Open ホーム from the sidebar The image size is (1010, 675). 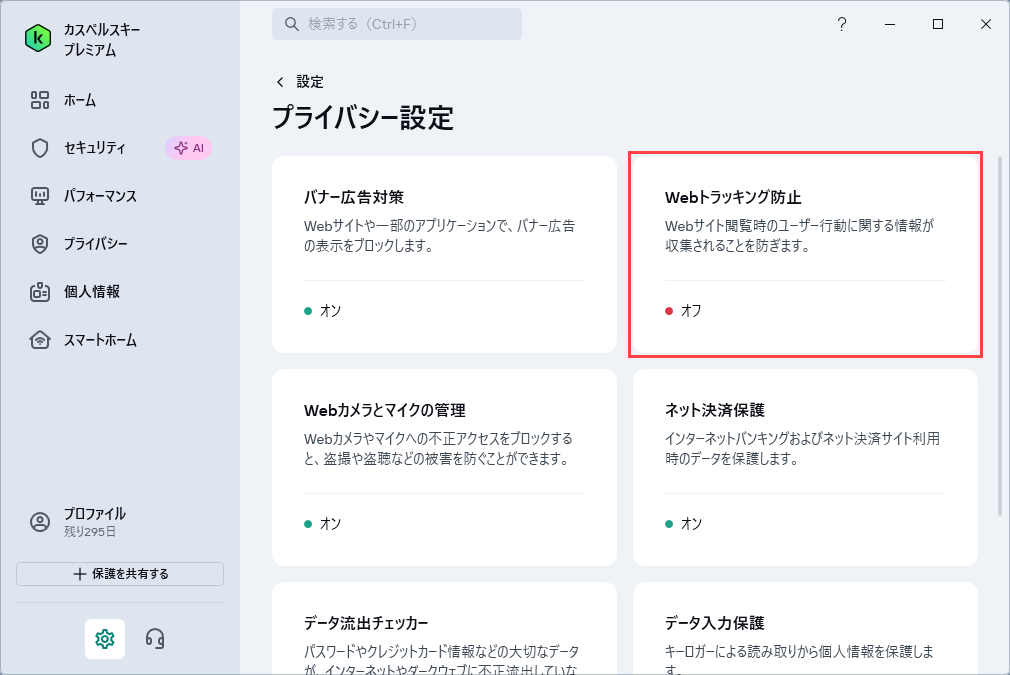pos(79,100)
